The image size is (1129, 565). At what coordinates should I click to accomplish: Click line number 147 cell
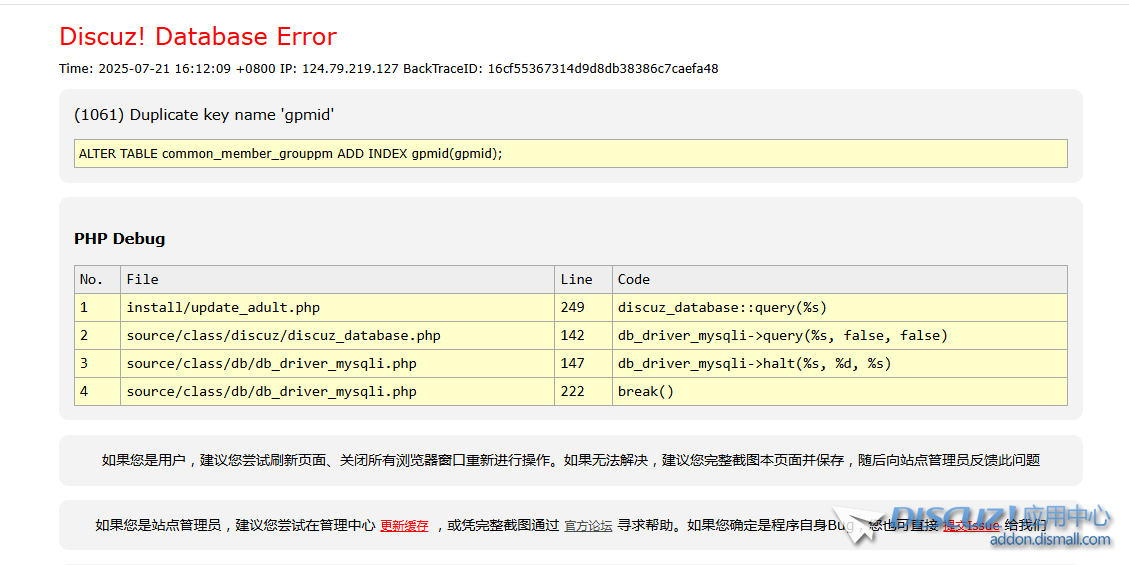click(583, 363)
